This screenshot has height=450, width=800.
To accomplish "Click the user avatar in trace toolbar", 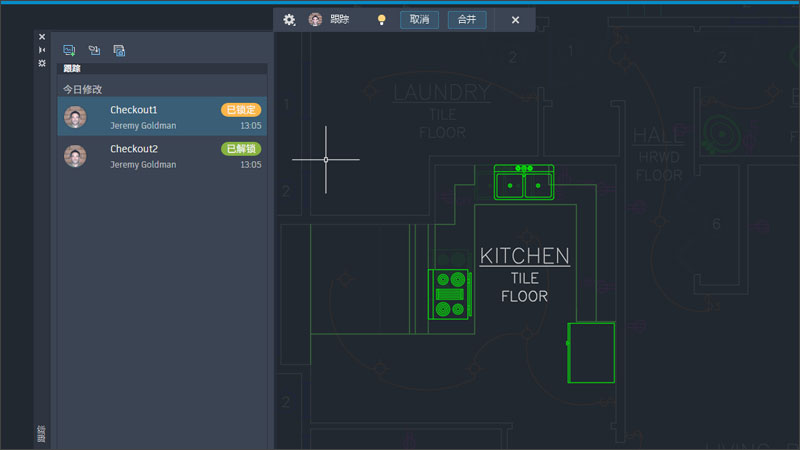I will pos(315,20).
